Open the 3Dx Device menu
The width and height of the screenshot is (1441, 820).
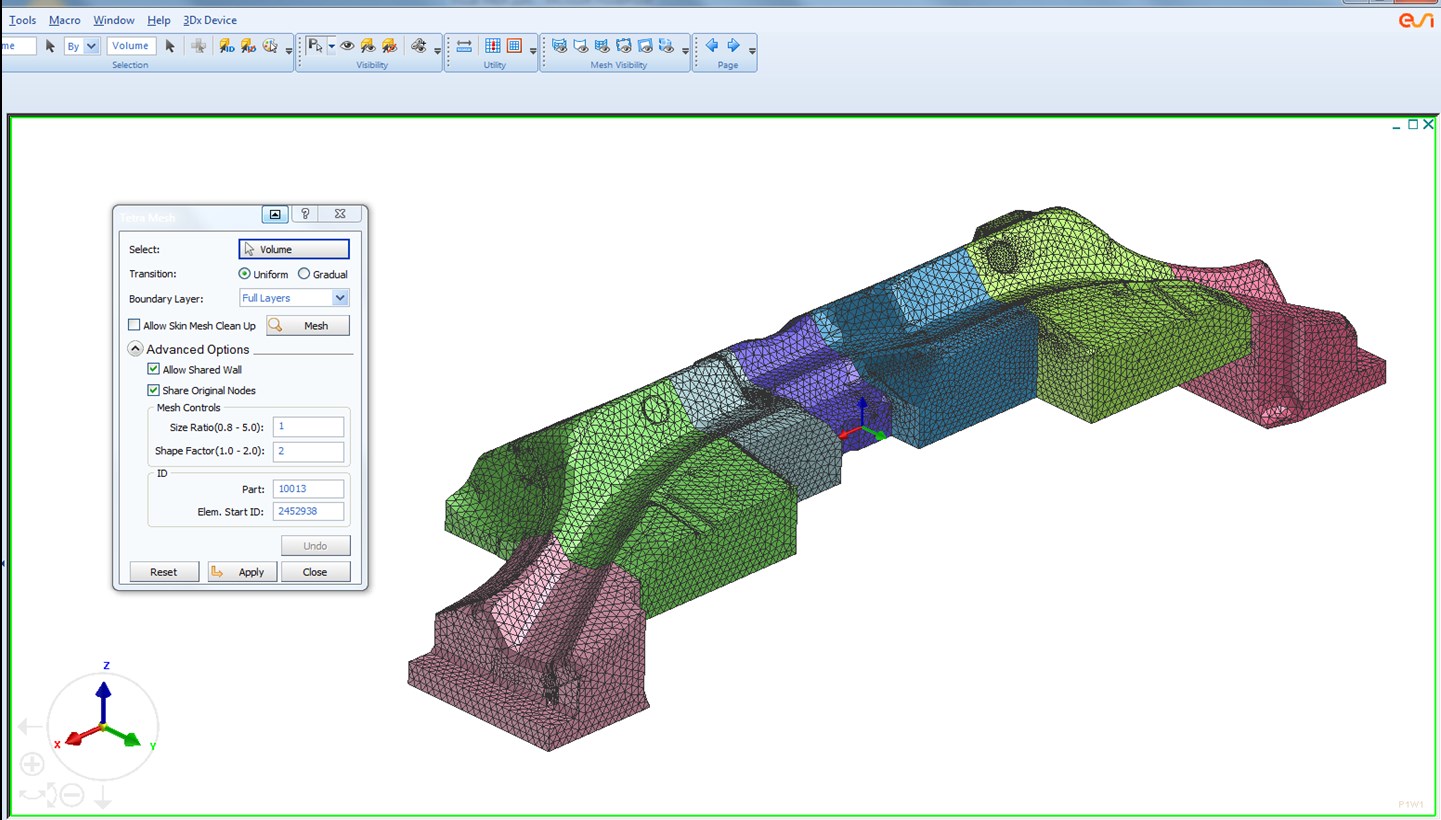(210, 20)
